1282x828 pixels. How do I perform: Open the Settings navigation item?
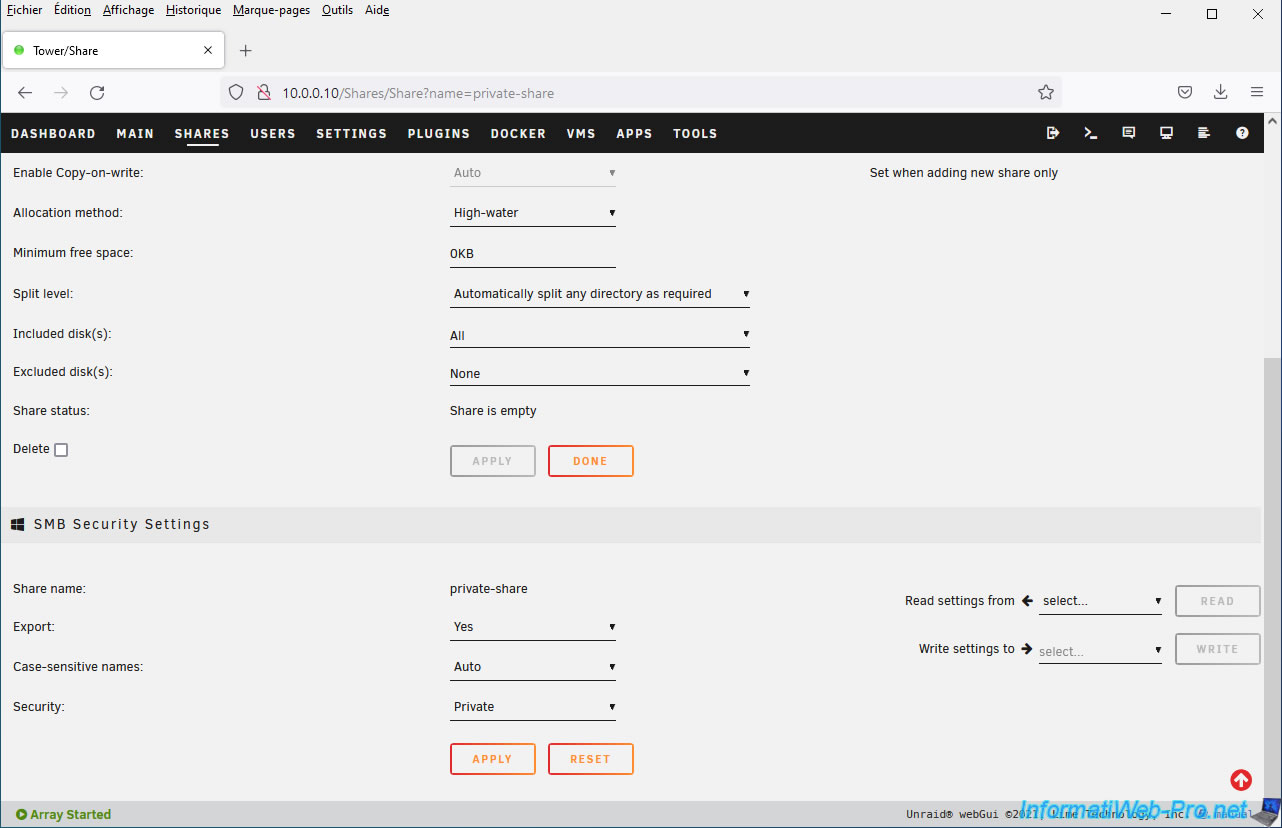coord(351,134)
